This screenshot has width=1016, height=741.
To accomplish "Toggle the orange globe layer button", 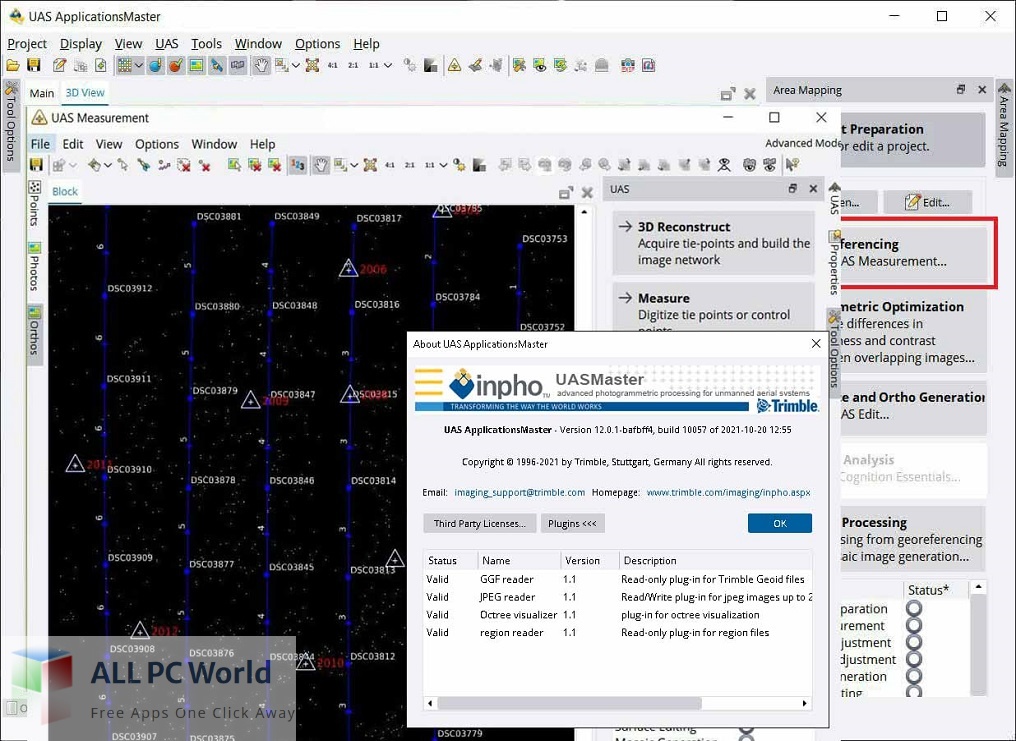I will [x=176, y=65].
